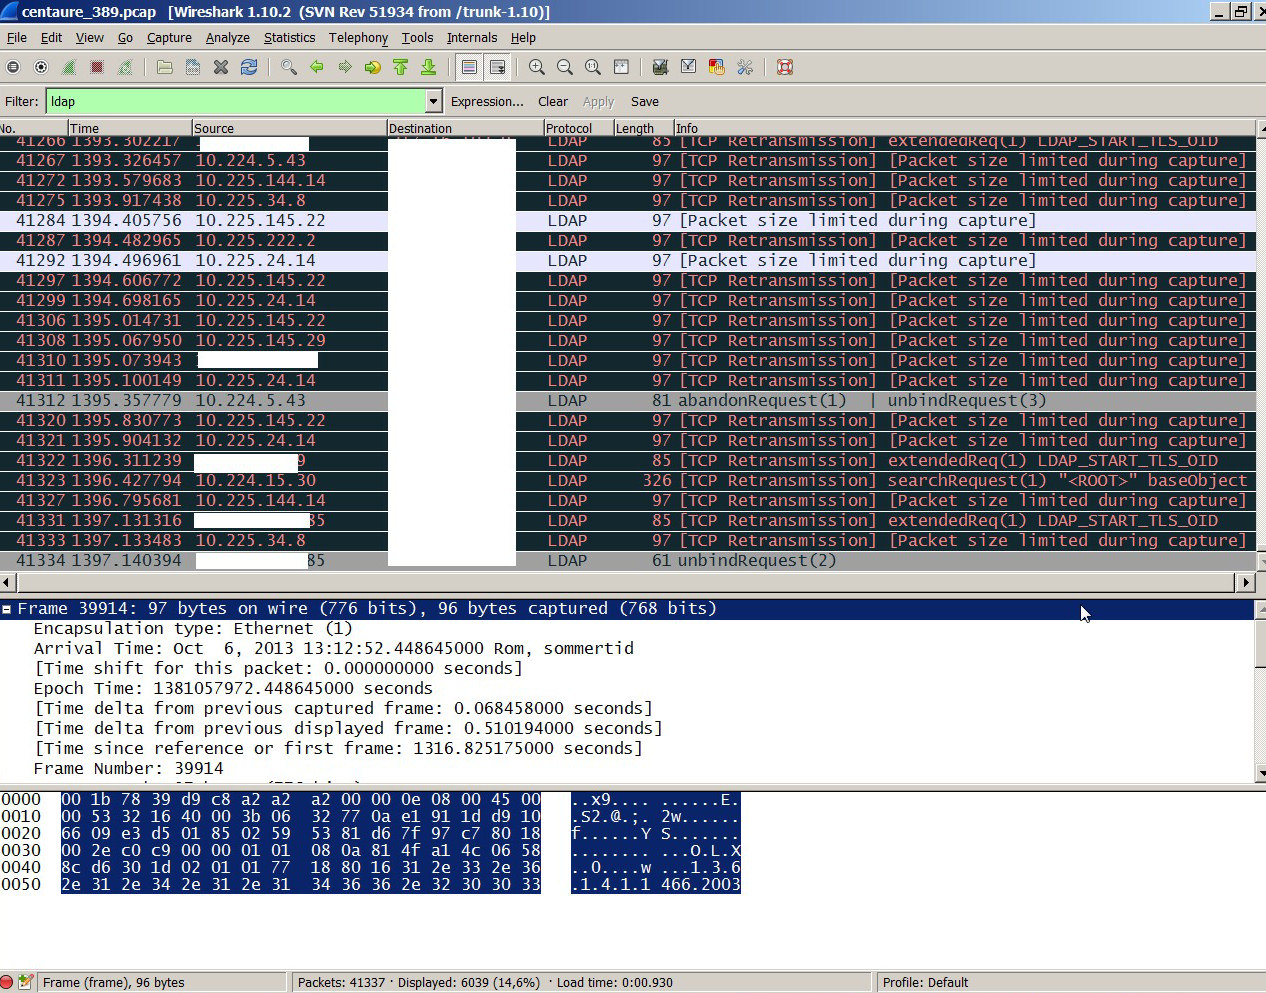
Task: Open the View menu
Action: tap(90, 38)
